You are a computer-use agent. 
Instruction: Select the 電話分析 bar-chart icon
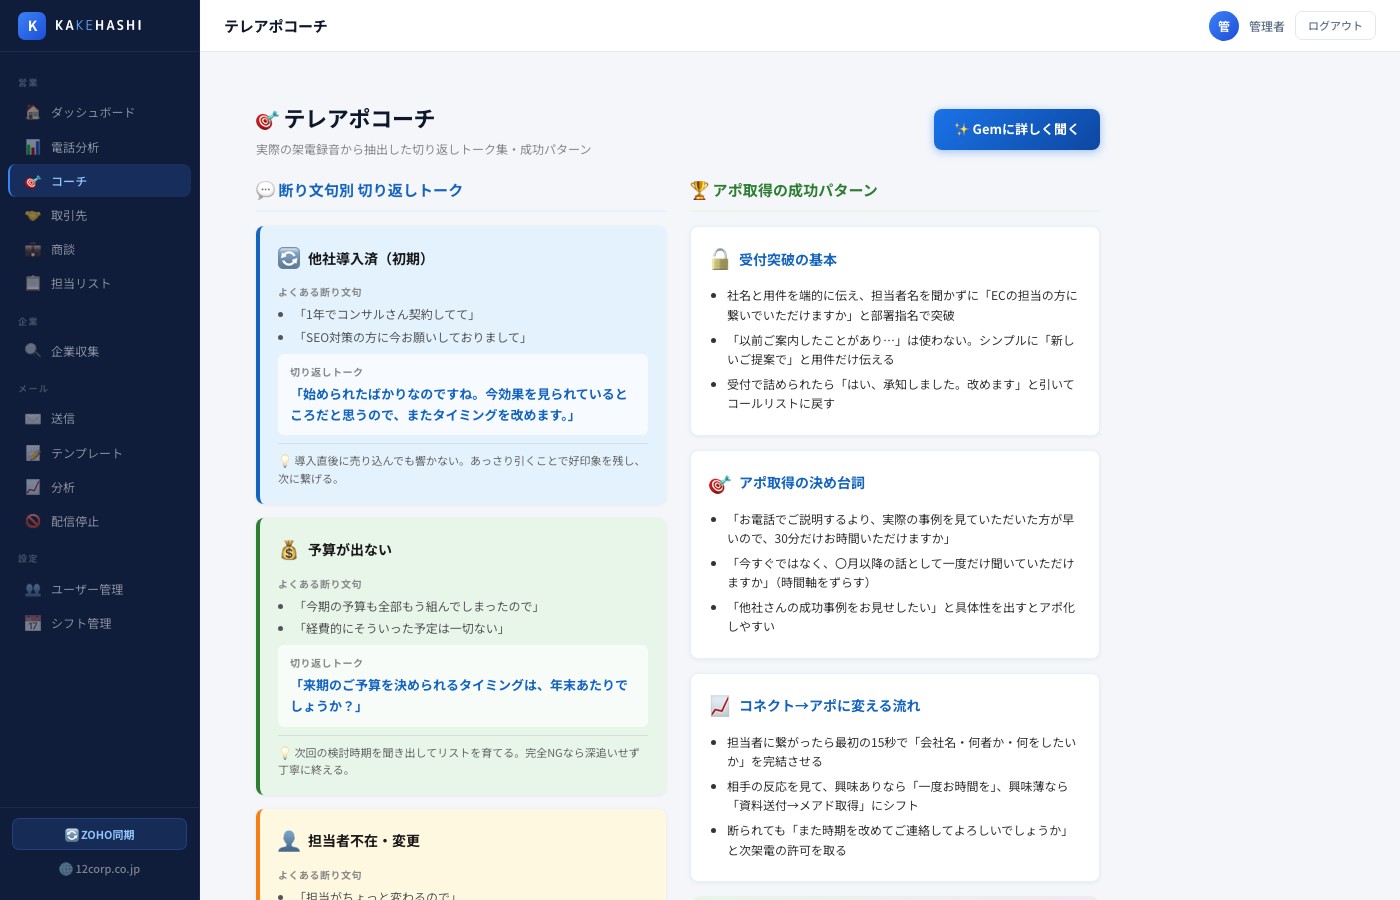coord(33,147)
